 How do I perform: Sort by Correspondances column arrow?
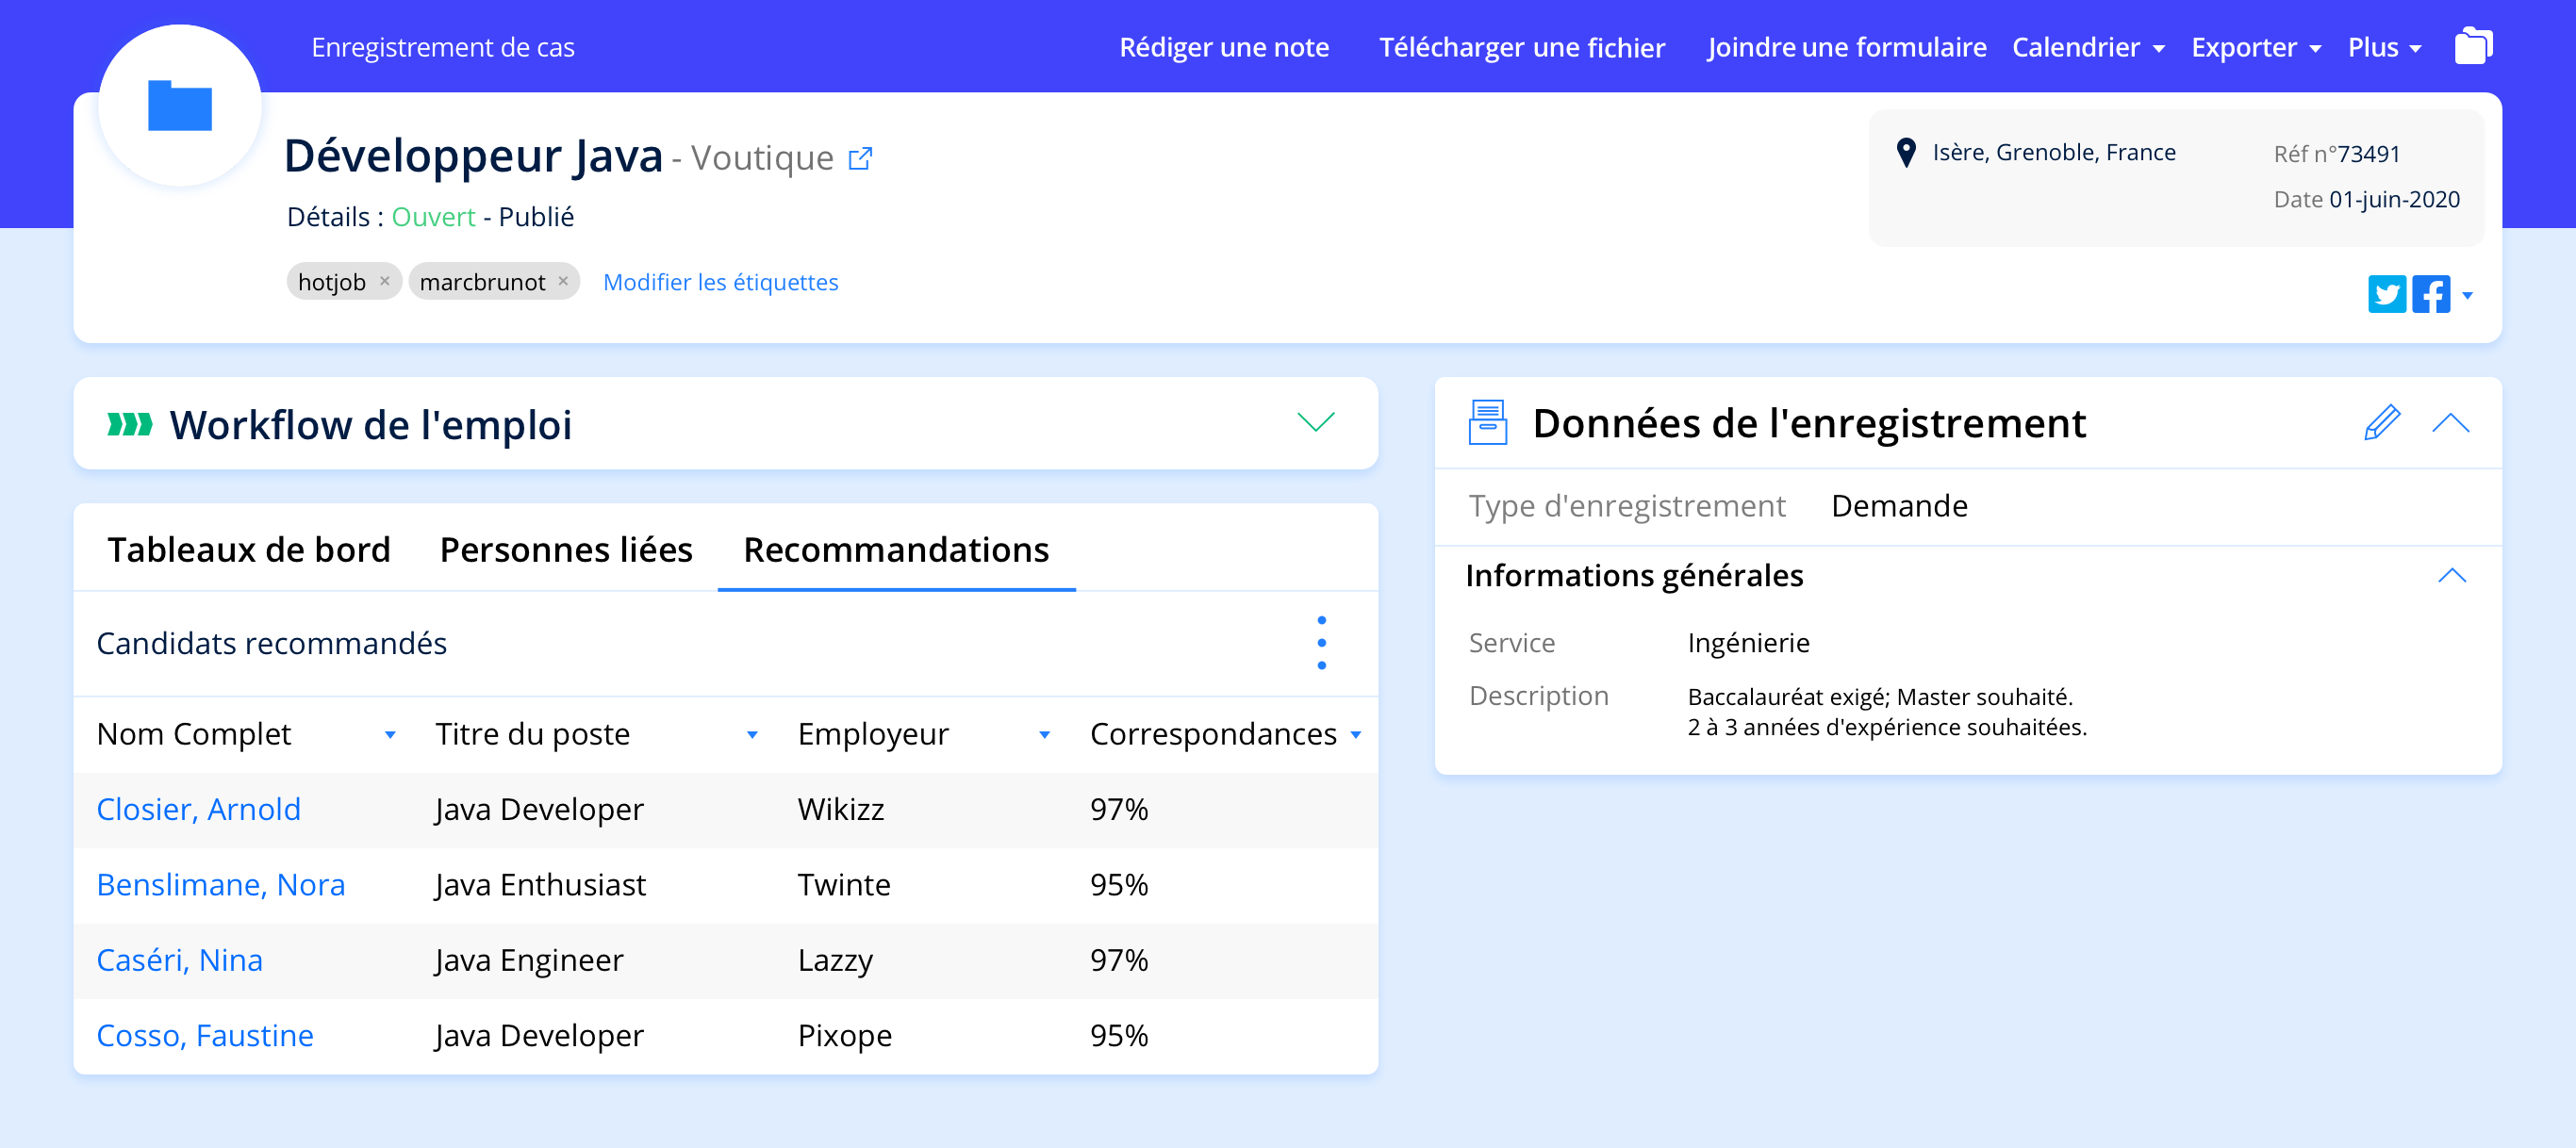1355,735
